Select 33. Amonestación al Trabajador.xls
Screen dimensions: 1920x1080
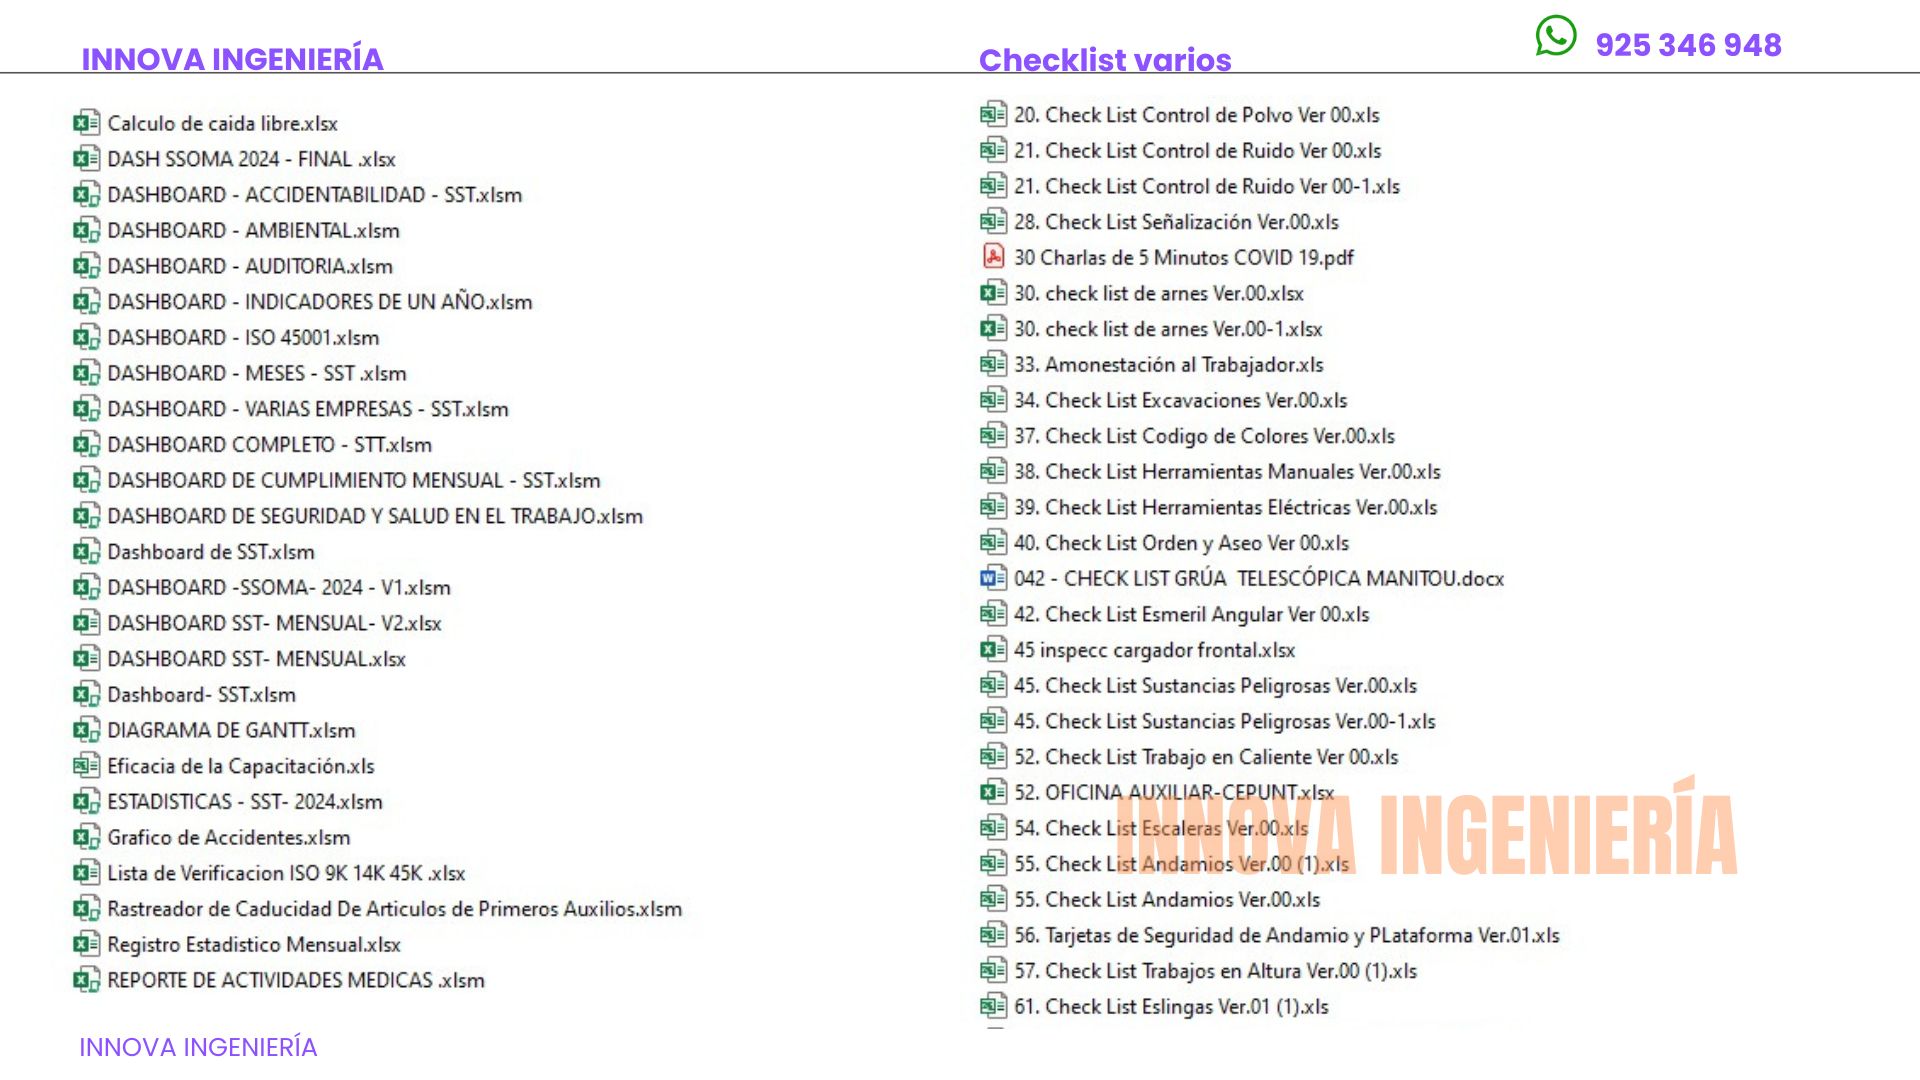(1168, 365)
